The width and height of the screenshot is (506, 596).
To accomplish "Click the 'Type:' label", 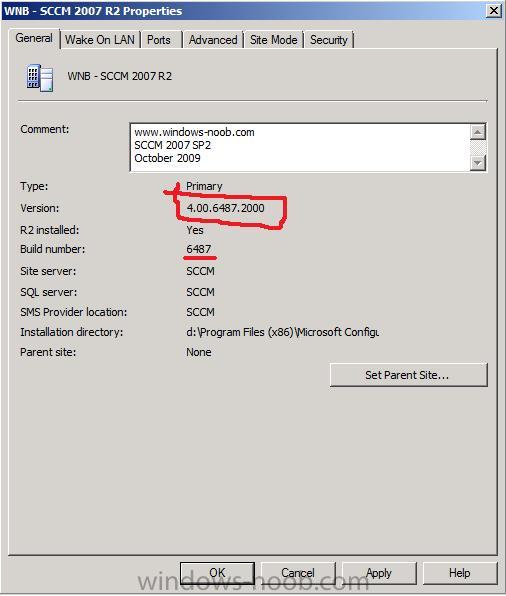I will (34, 186).
